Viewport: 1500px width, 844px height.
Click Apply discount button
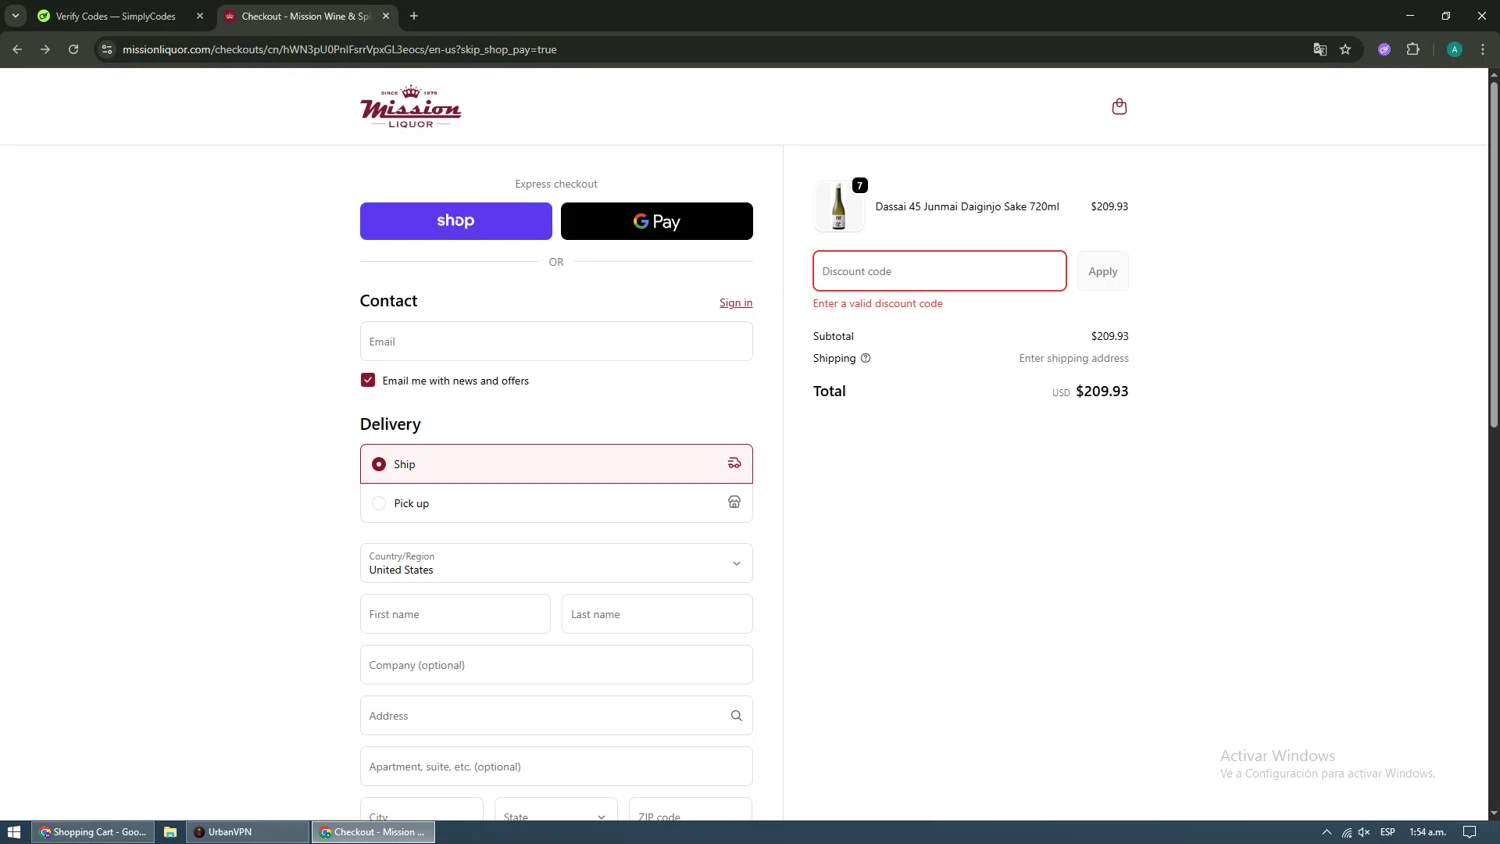1103,271
